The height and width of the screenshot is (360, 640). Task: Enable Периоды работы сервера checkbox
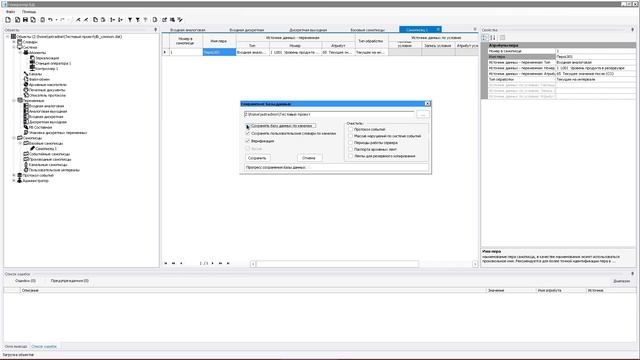pyautogui.click(x=350, y=143)
